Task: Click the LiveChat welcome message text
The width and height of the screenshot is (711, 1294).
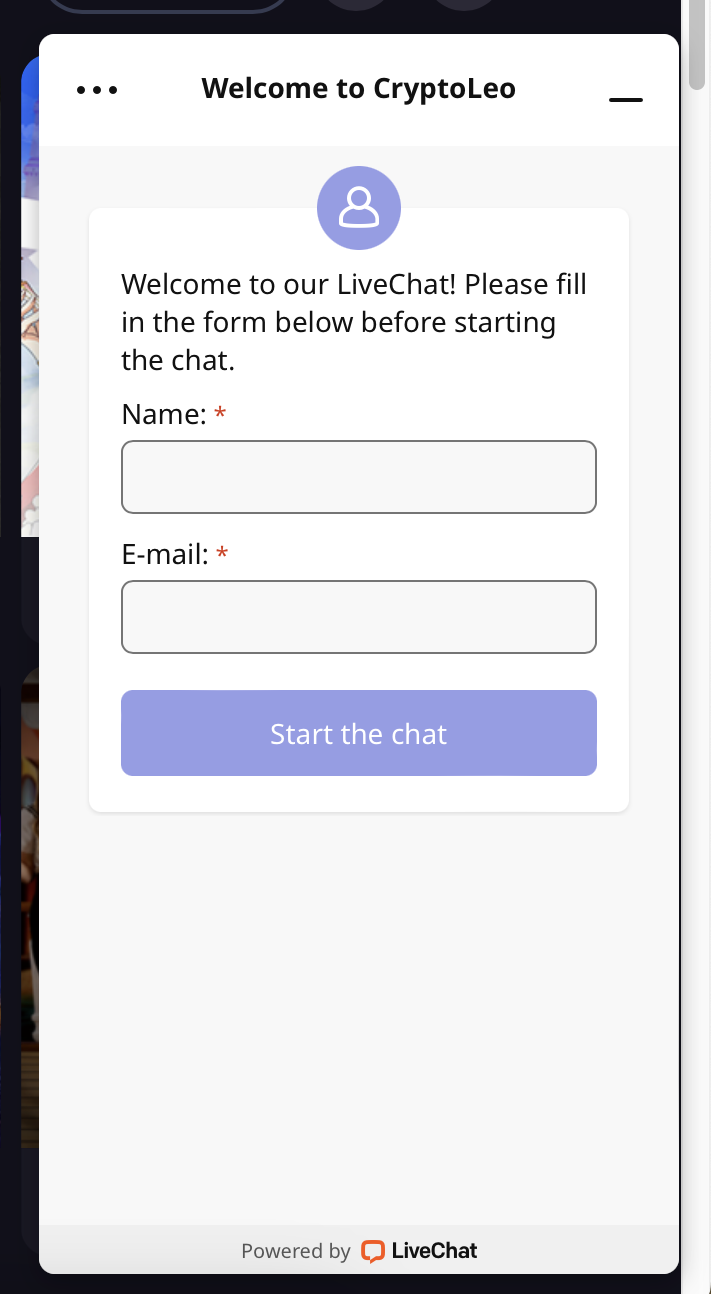Action: [354, 322]
